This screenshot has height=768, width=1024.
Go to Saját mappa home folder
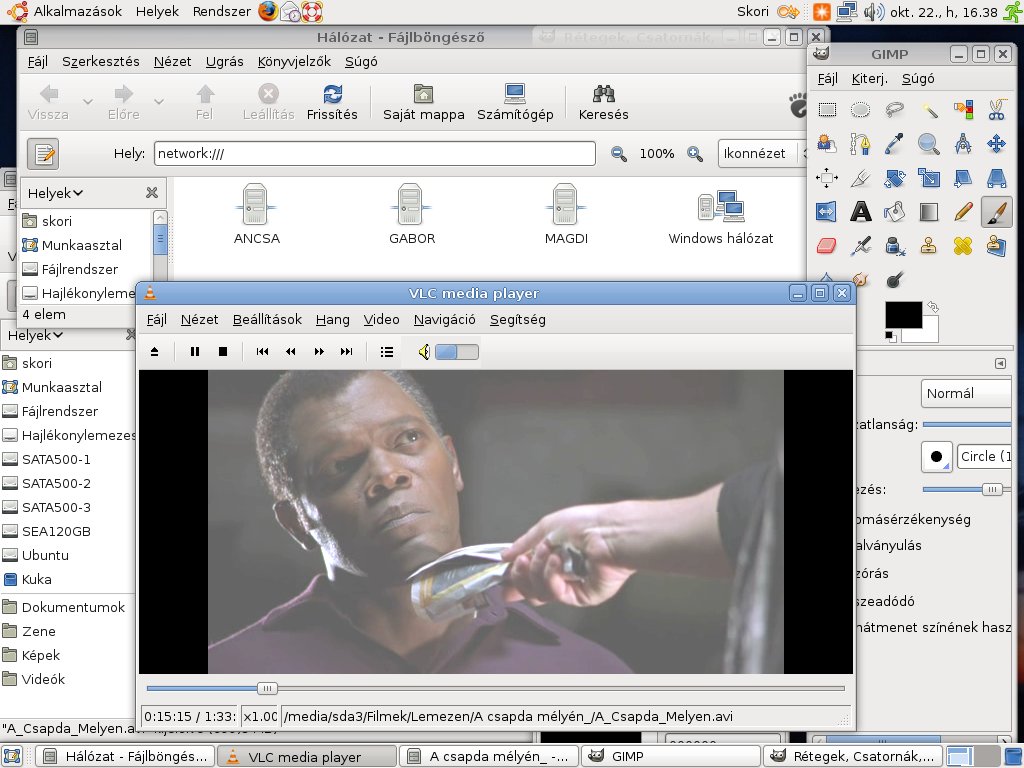point(424,102)
